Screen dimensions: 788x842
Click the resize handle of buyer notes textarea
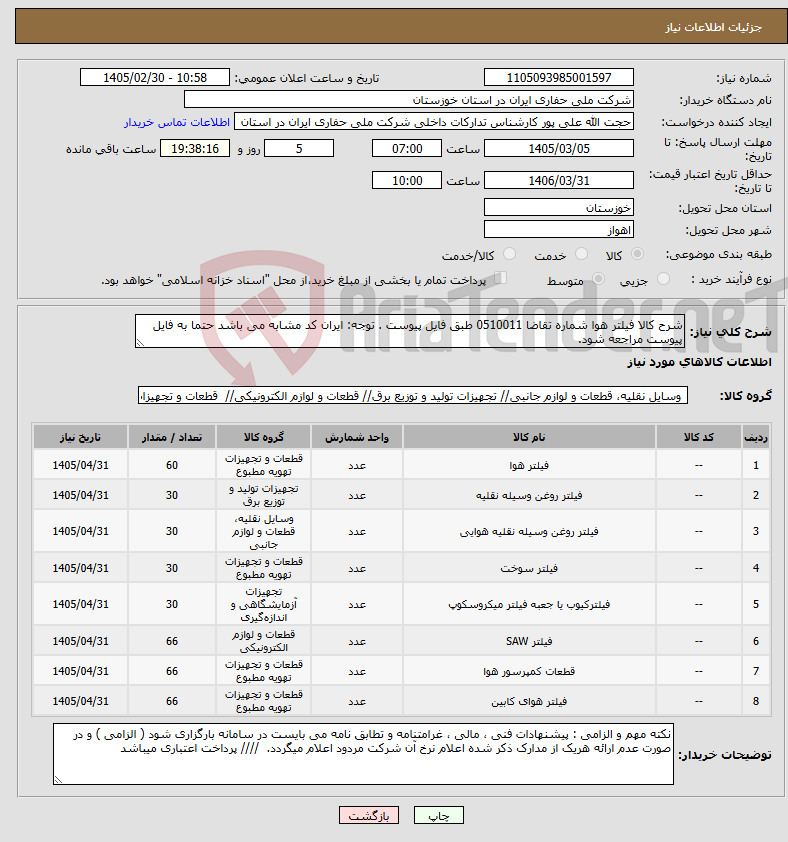pyautogui.click(x=59, y=779)
